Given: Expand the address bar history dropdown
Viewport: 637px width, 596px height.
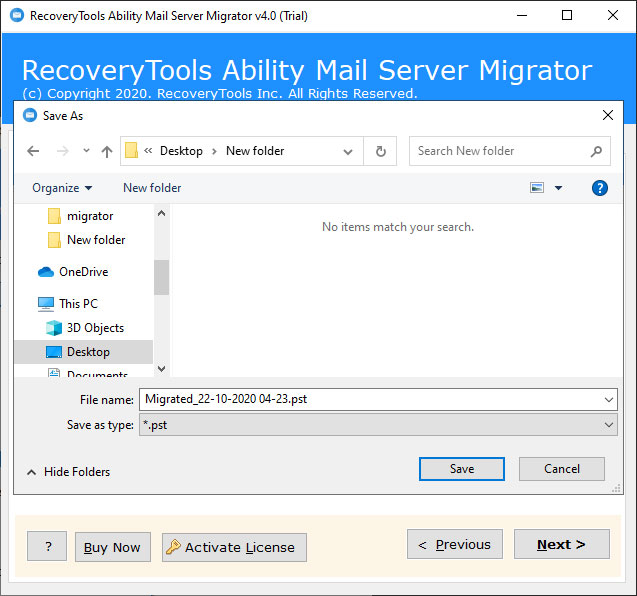Looking at the screenshot, I should click(x=348, y=152).
